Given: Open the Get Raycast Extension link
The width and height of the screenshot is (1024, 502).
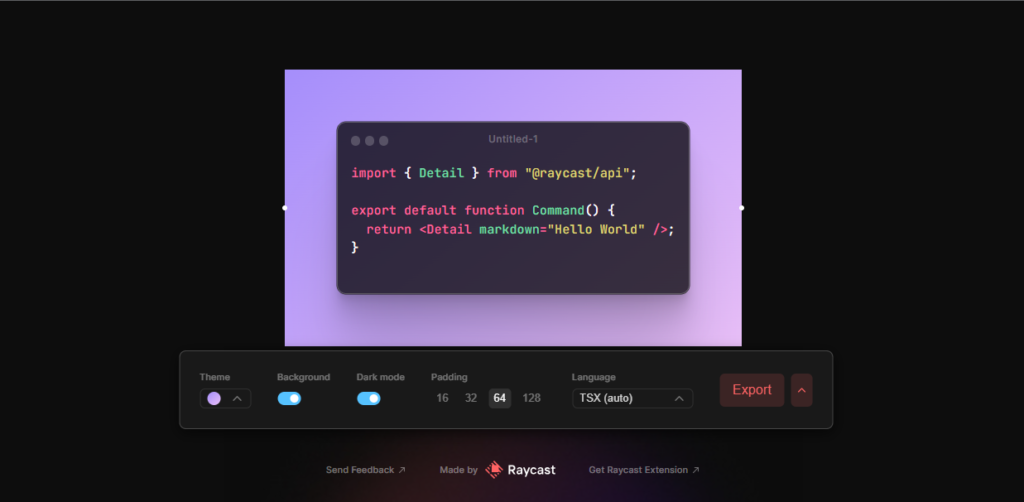Looking at the screenshot, I should [644, 470].
